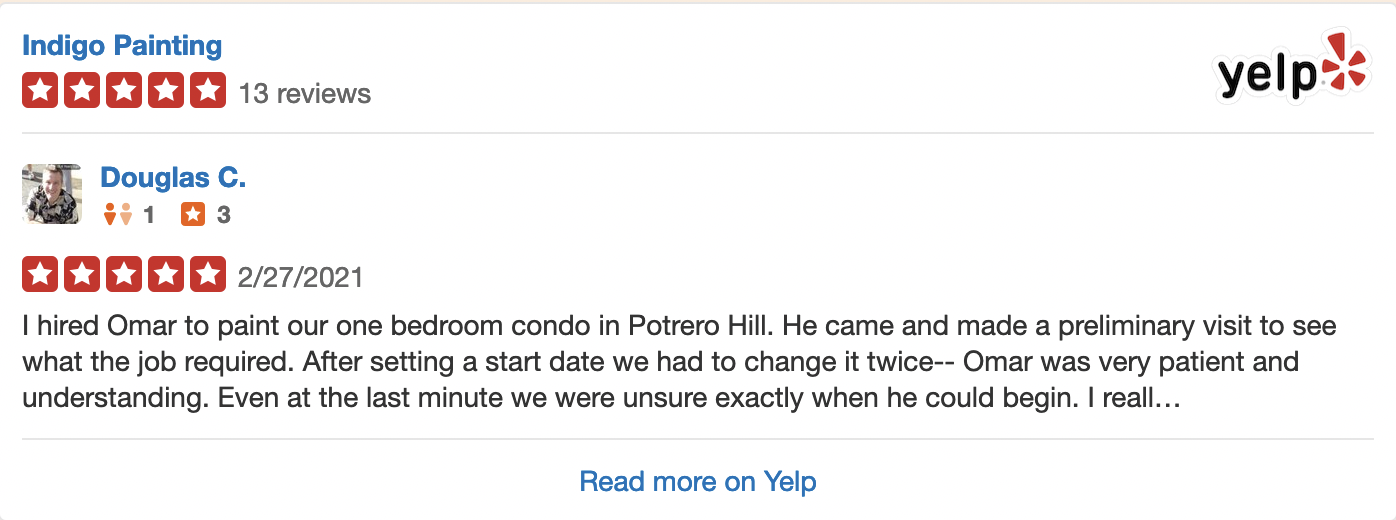The width and height of the screenshot is (1396, 520).
Task: Click the review count number 3
Action: pos(224,215)
